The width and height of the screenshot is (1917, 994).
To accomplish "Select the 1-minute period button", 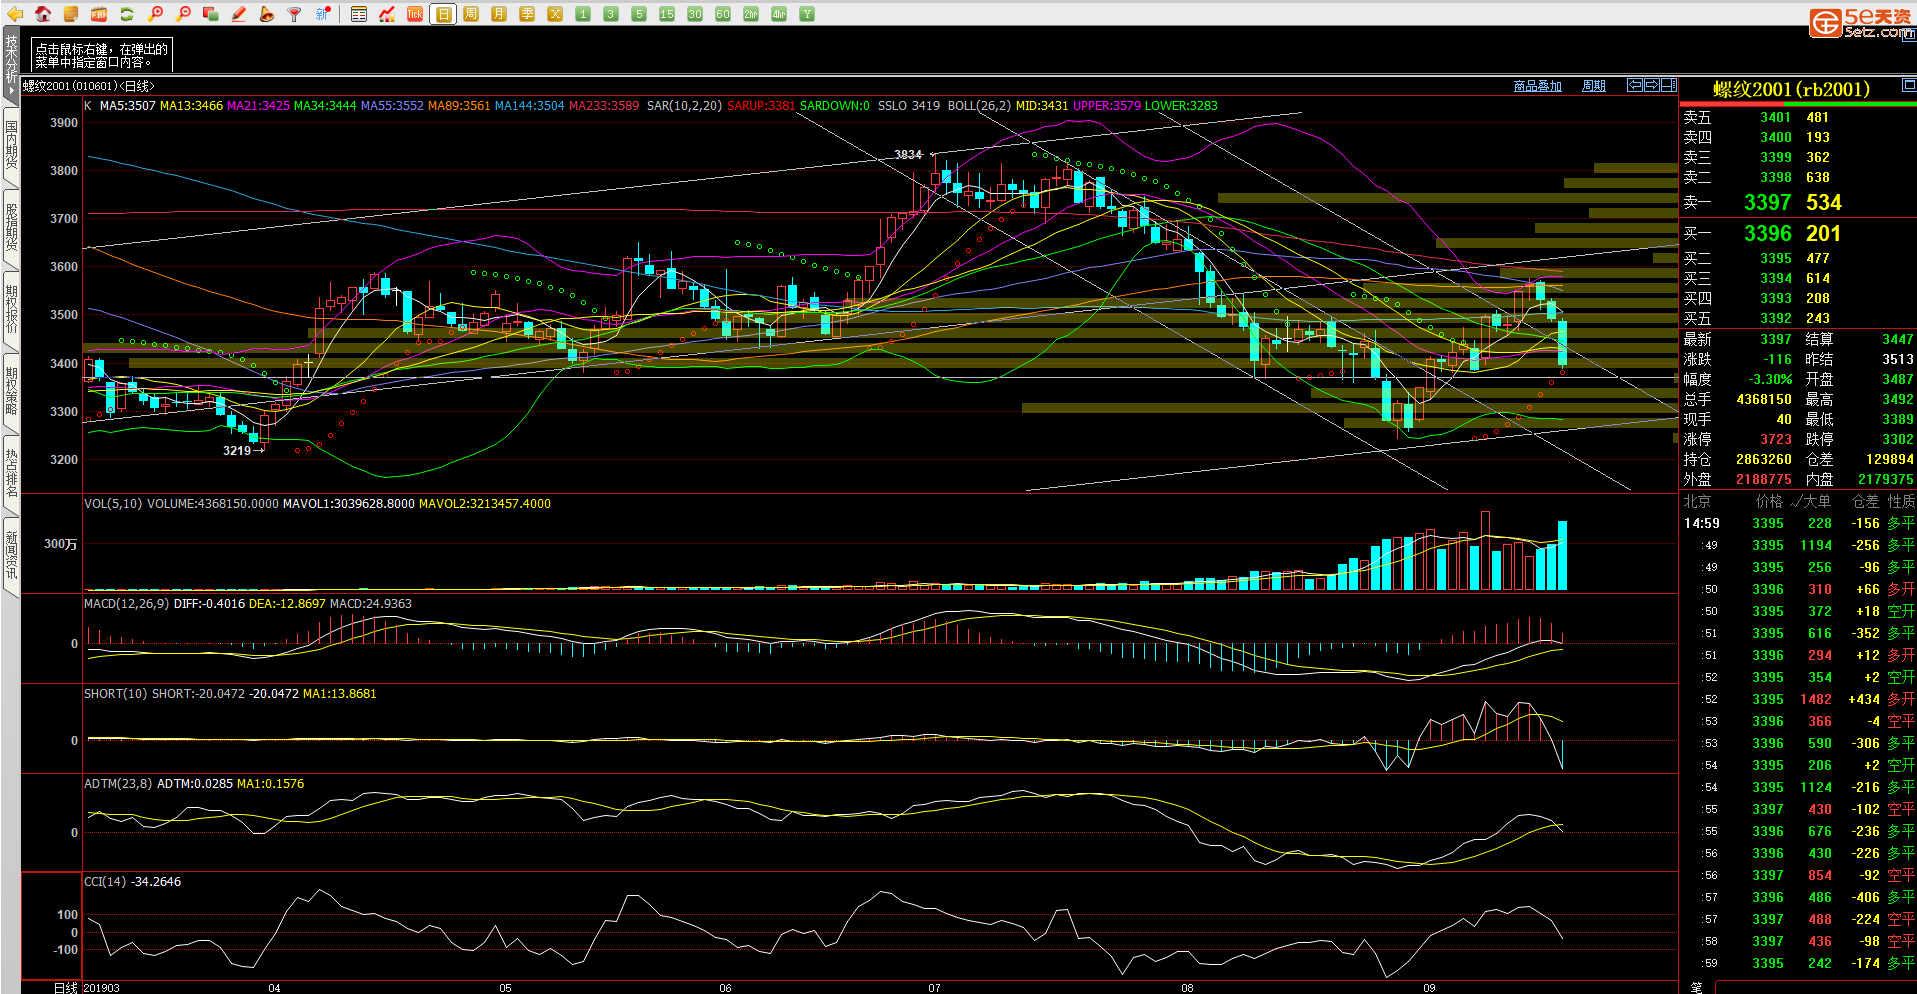I will point(583,14).
